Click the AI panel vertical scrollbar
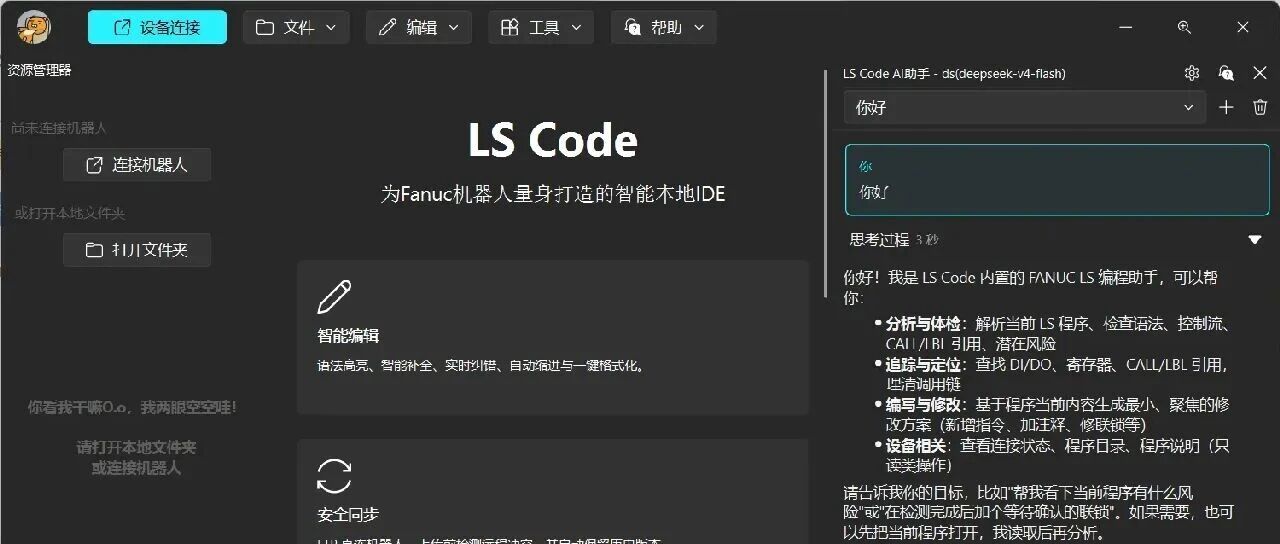 [824, 182]
